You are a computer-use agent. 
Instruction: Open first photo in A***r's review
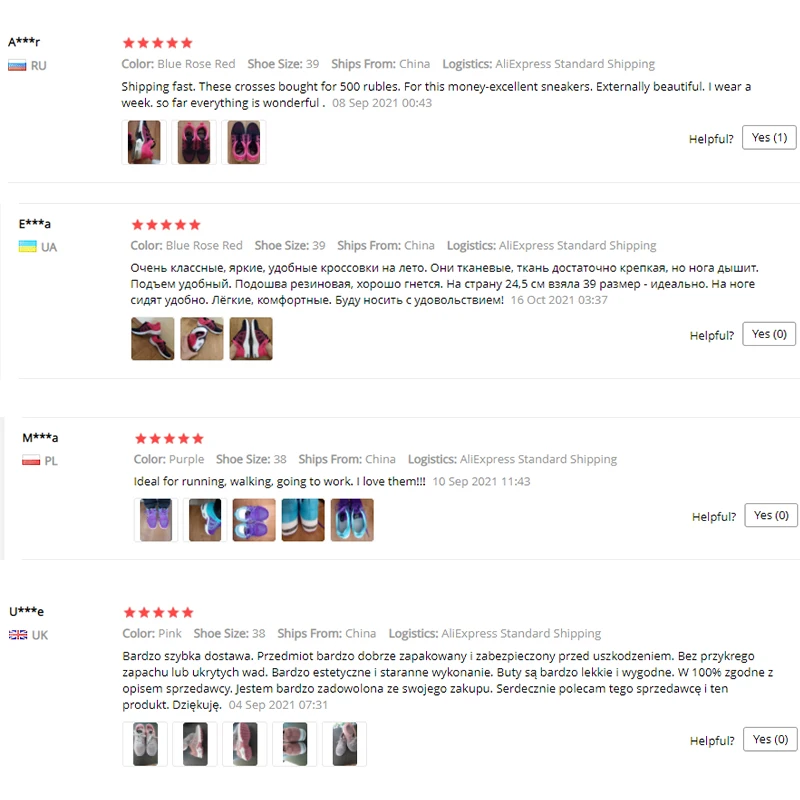(x=144, y=142)
